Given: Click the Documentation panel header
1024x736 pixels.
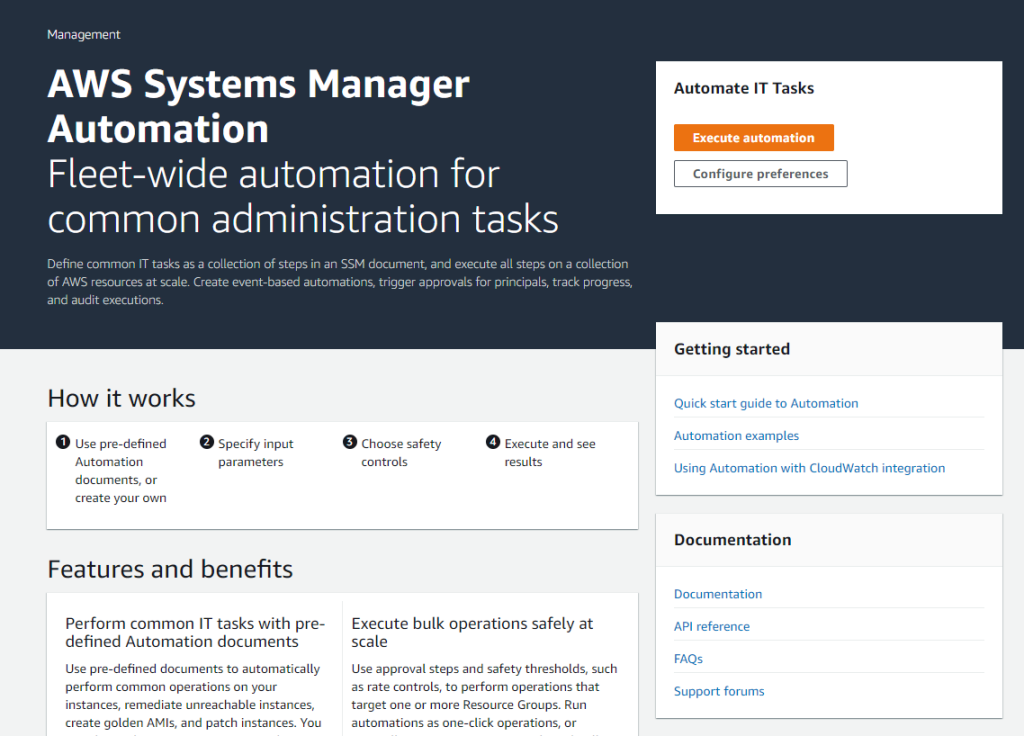Looking at the screenshot, I should tap(733, 539).
